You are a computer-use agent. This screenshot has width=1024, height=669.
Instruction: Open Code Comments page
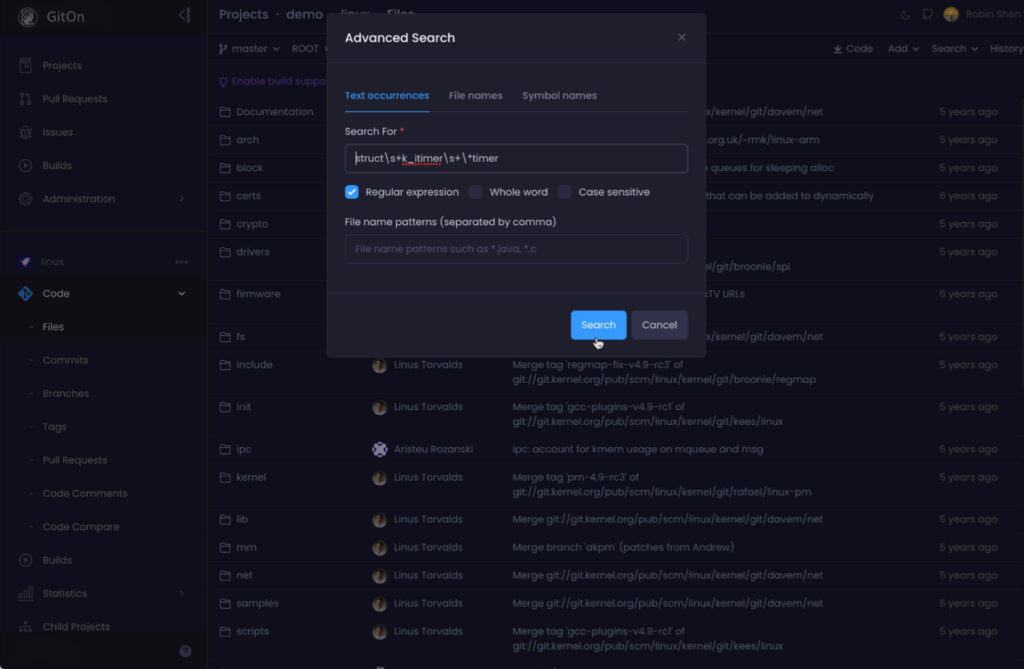85,493
